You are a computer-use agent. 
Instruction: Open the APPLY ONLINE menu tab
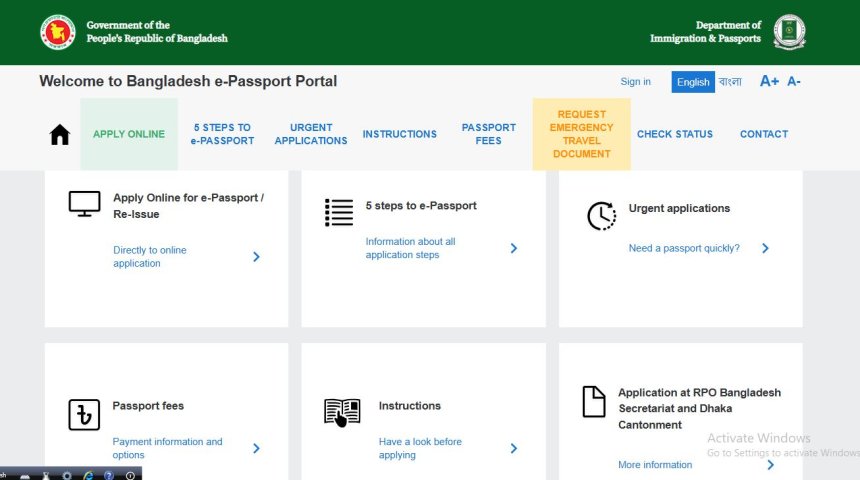coord(129,134)
